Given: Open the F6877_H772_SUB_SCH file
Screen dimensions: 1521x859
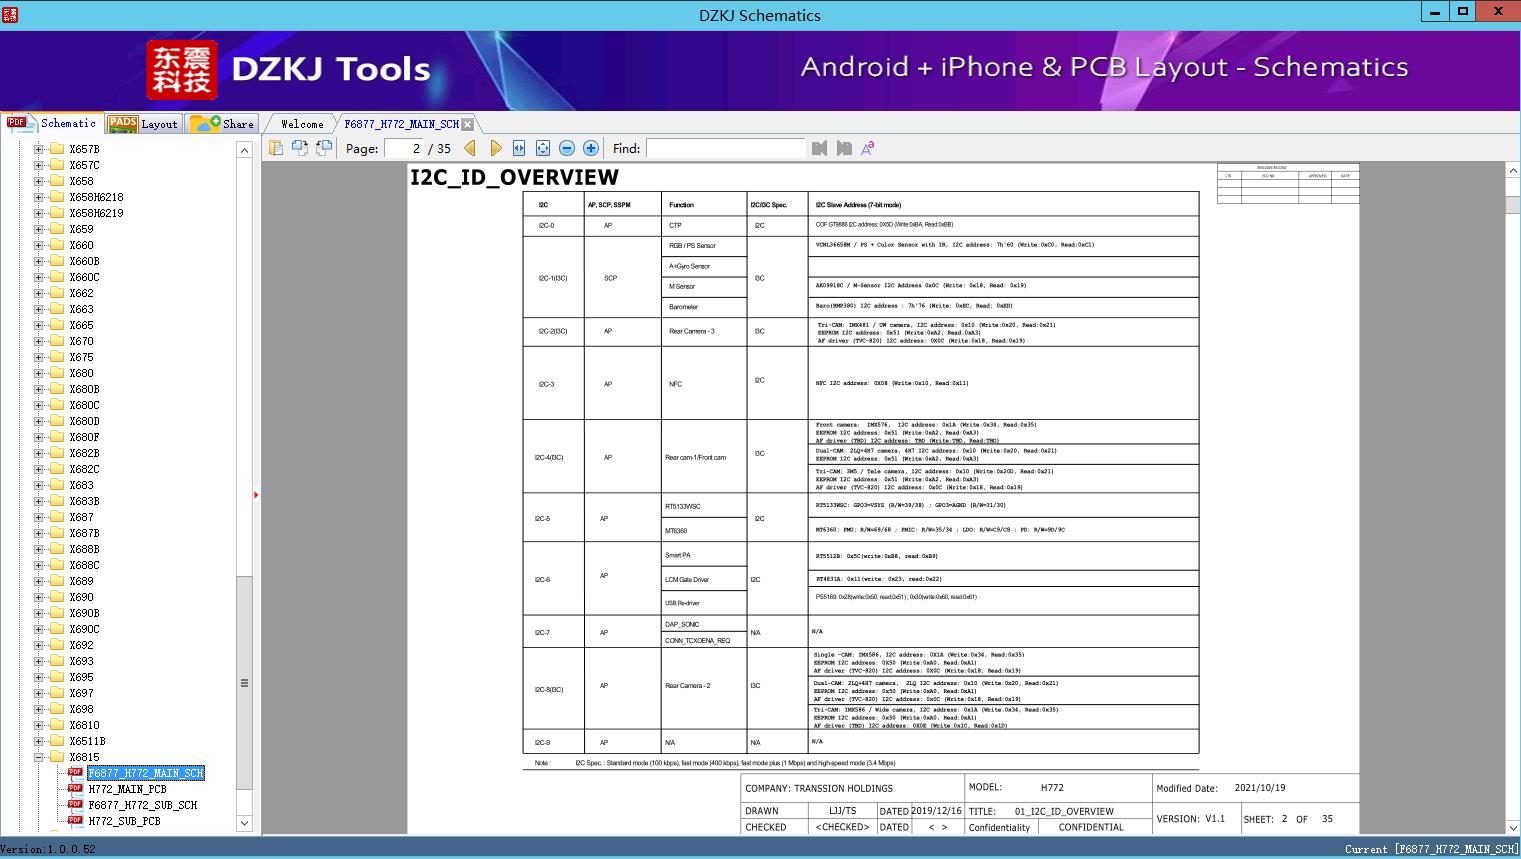Looking at the screenshot, I should pos(143,805).
